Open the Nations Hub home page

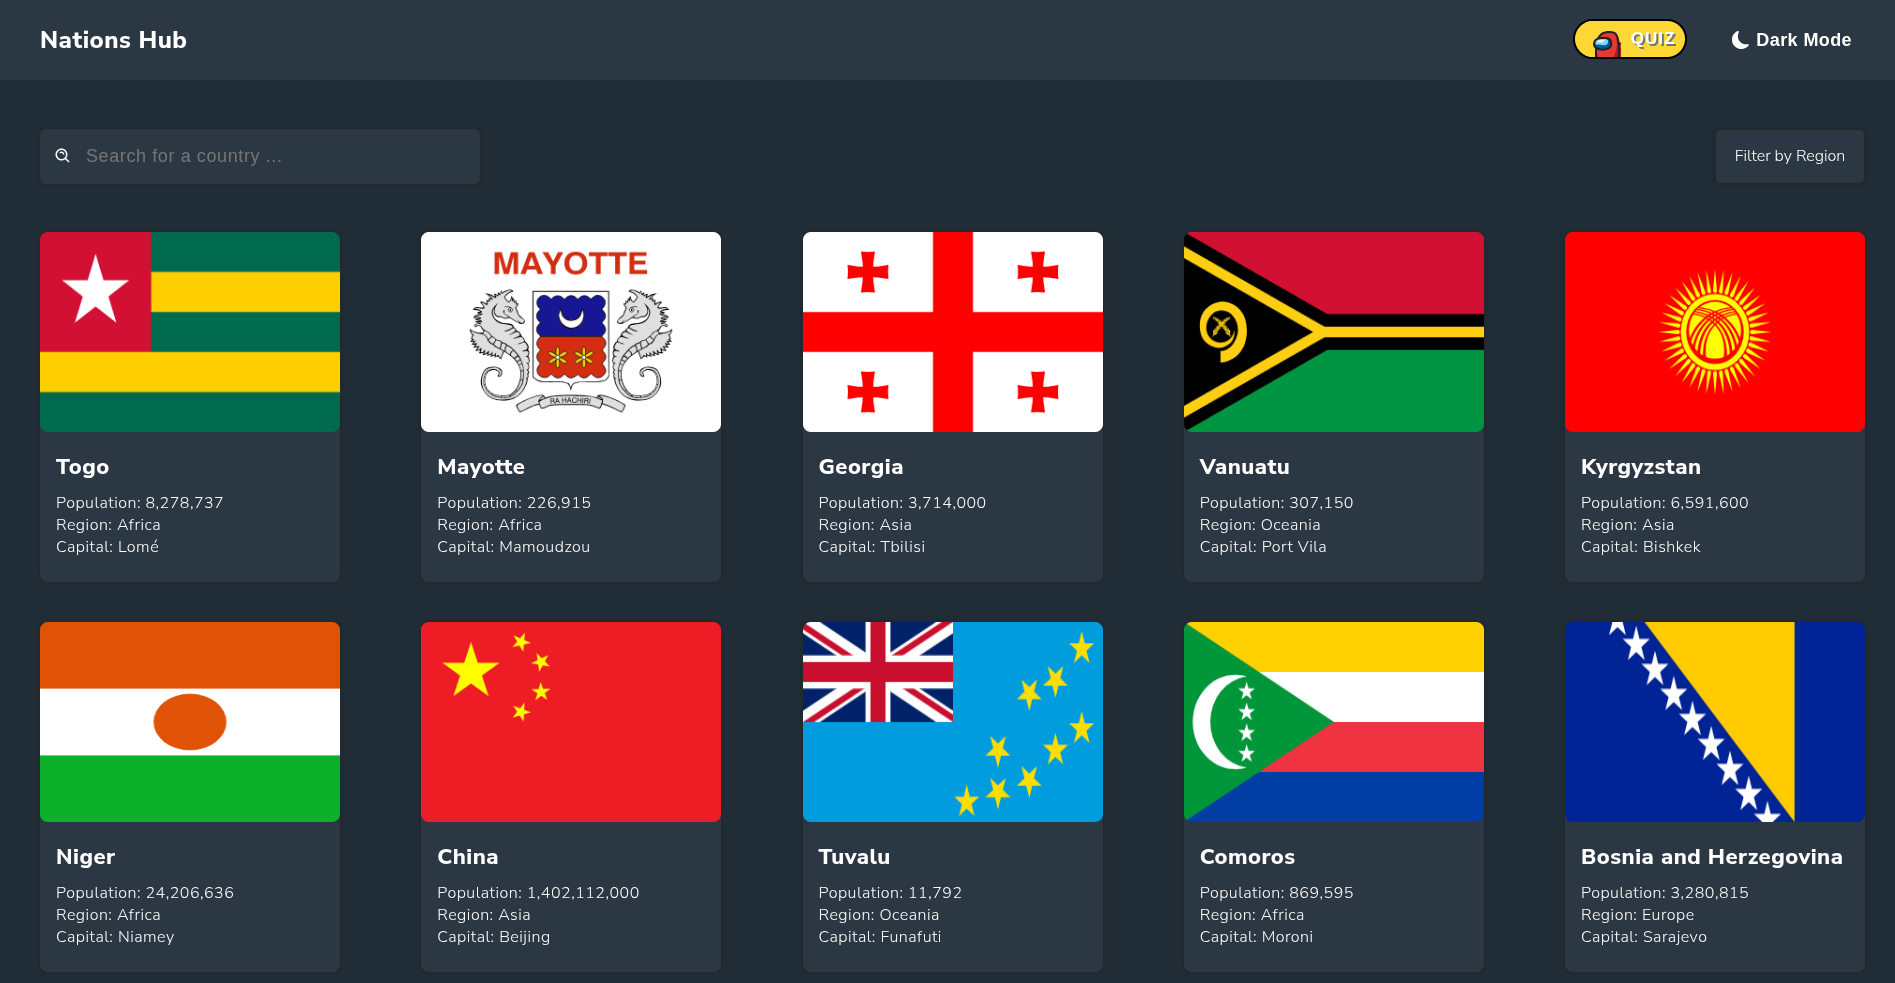tap(113, 40)
